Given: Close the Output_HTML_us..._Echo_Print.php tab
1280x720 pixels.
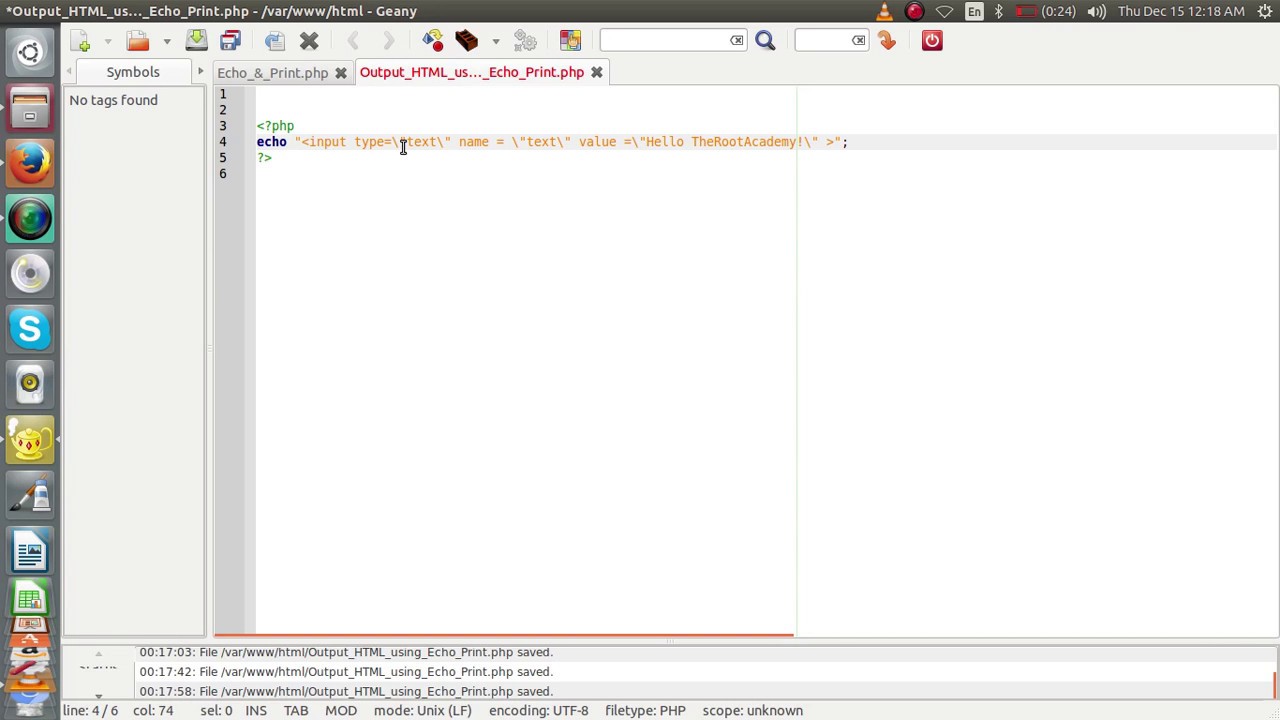Looking at the screenshot, I should (x=597, y=72).
